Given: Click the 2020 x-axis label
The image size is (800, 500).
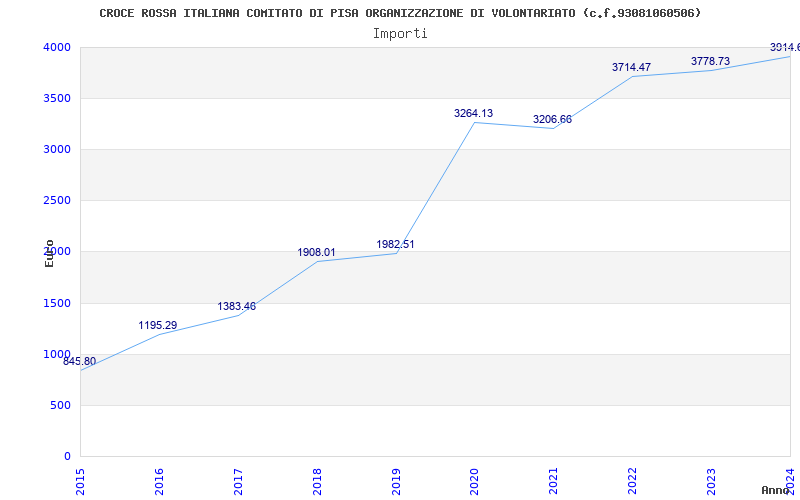Looking at the screenshot, I should pos(475,482).
